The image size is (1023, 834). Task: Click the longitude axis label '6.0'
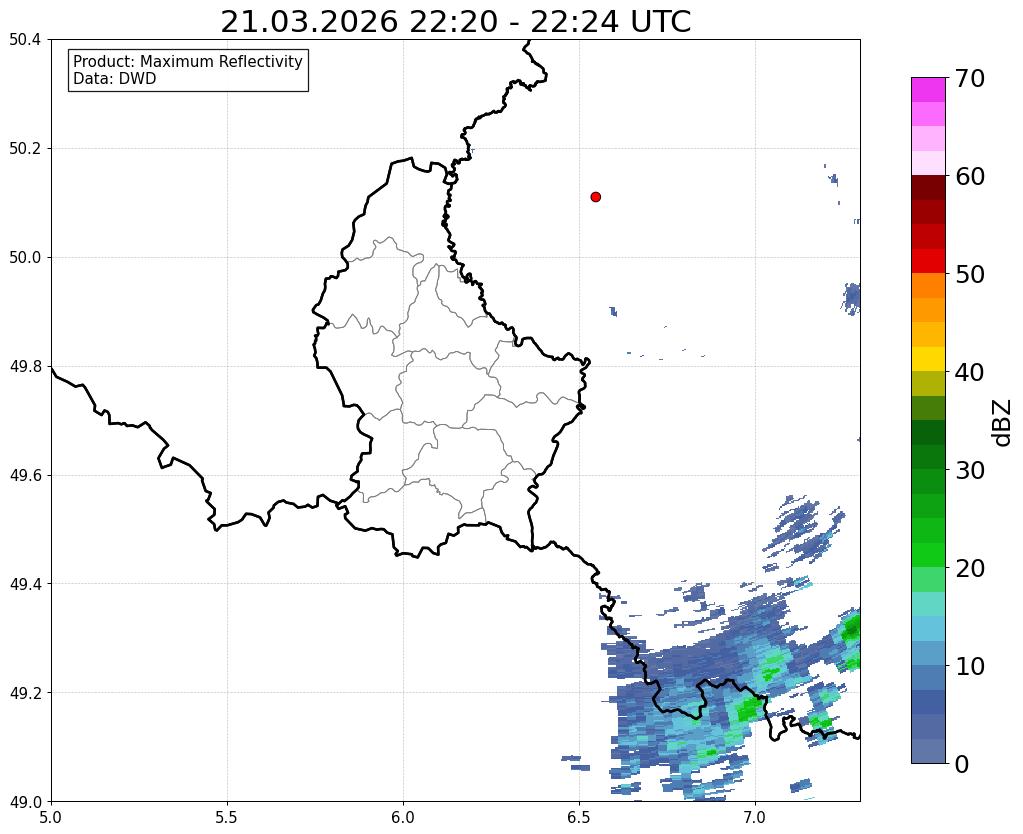403,817
